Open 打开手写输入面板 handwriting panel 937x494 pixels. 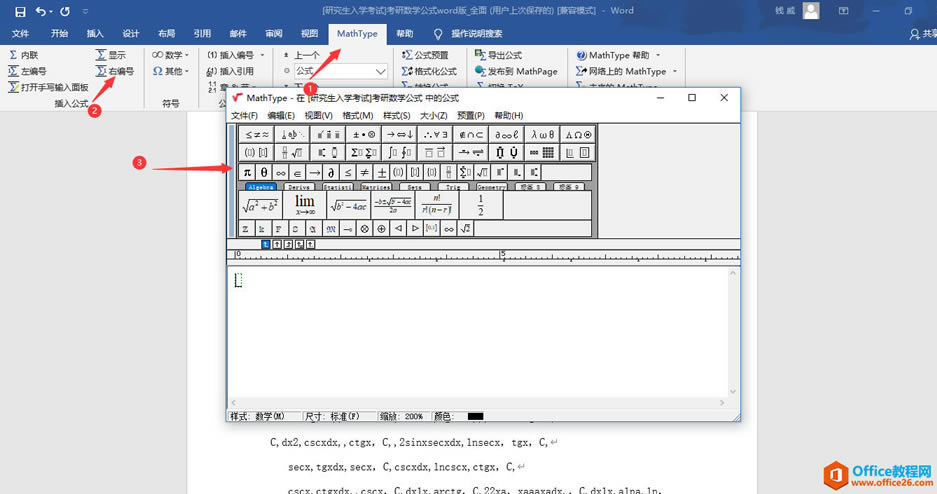pyautogui.click(x=48, y=87)
